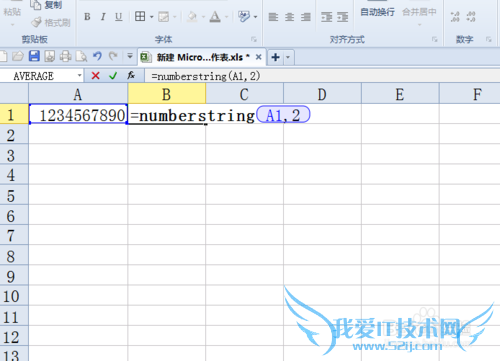This screenshot has height=361, width=500.
Task: Apply cell borders icon
Action: pyautogui.click(x=140, y=16)
